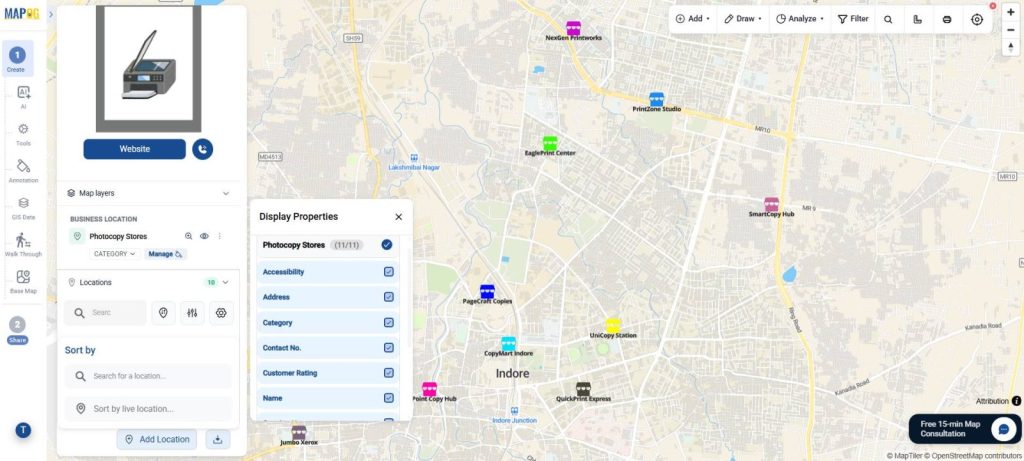1024x461 pixels.
Task: Click the Point Copy Hub map marker
Action: click(x=429, y=389)
